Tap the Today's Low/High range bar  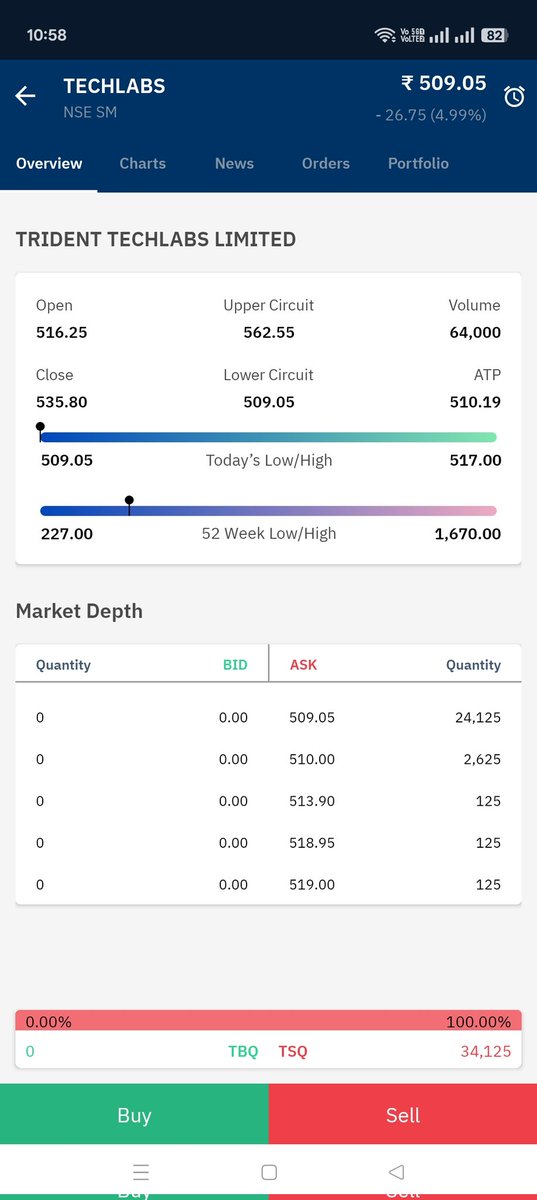pos(268,437)
